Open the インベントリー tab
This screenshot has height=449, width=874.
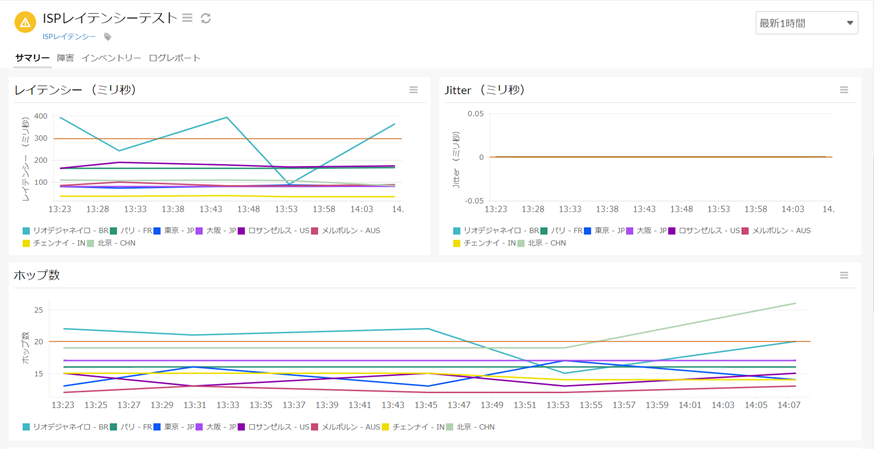111,58
